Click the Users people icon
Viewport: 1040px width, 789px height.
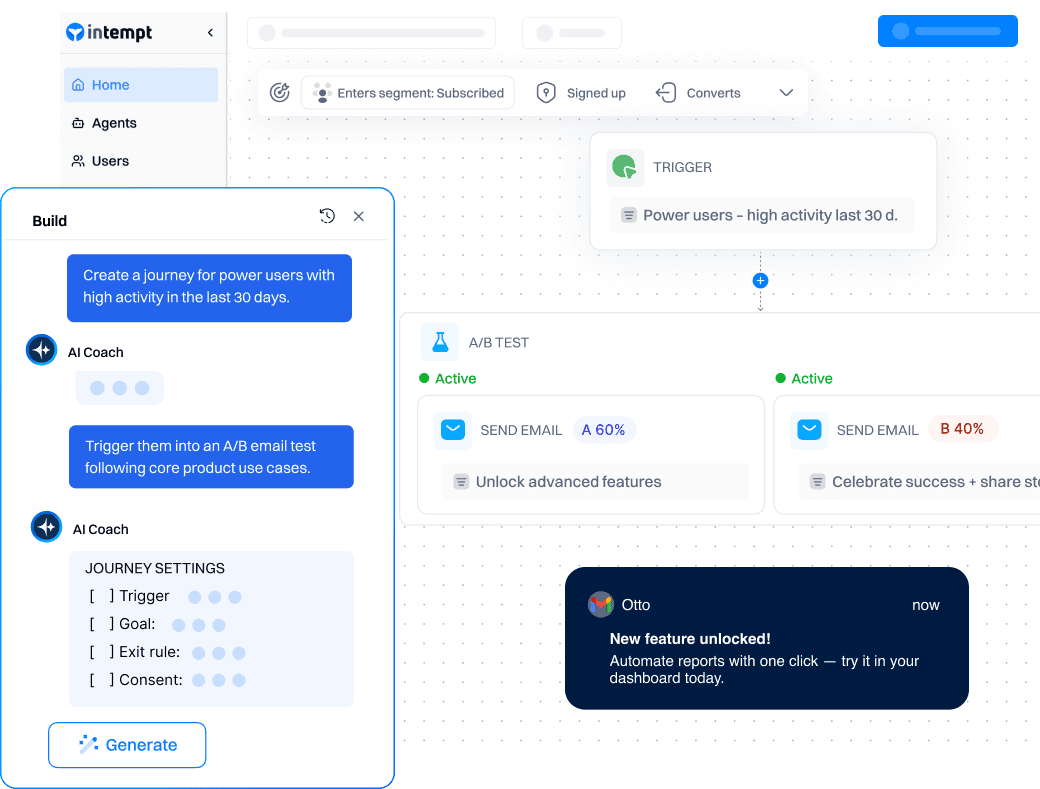78,161
